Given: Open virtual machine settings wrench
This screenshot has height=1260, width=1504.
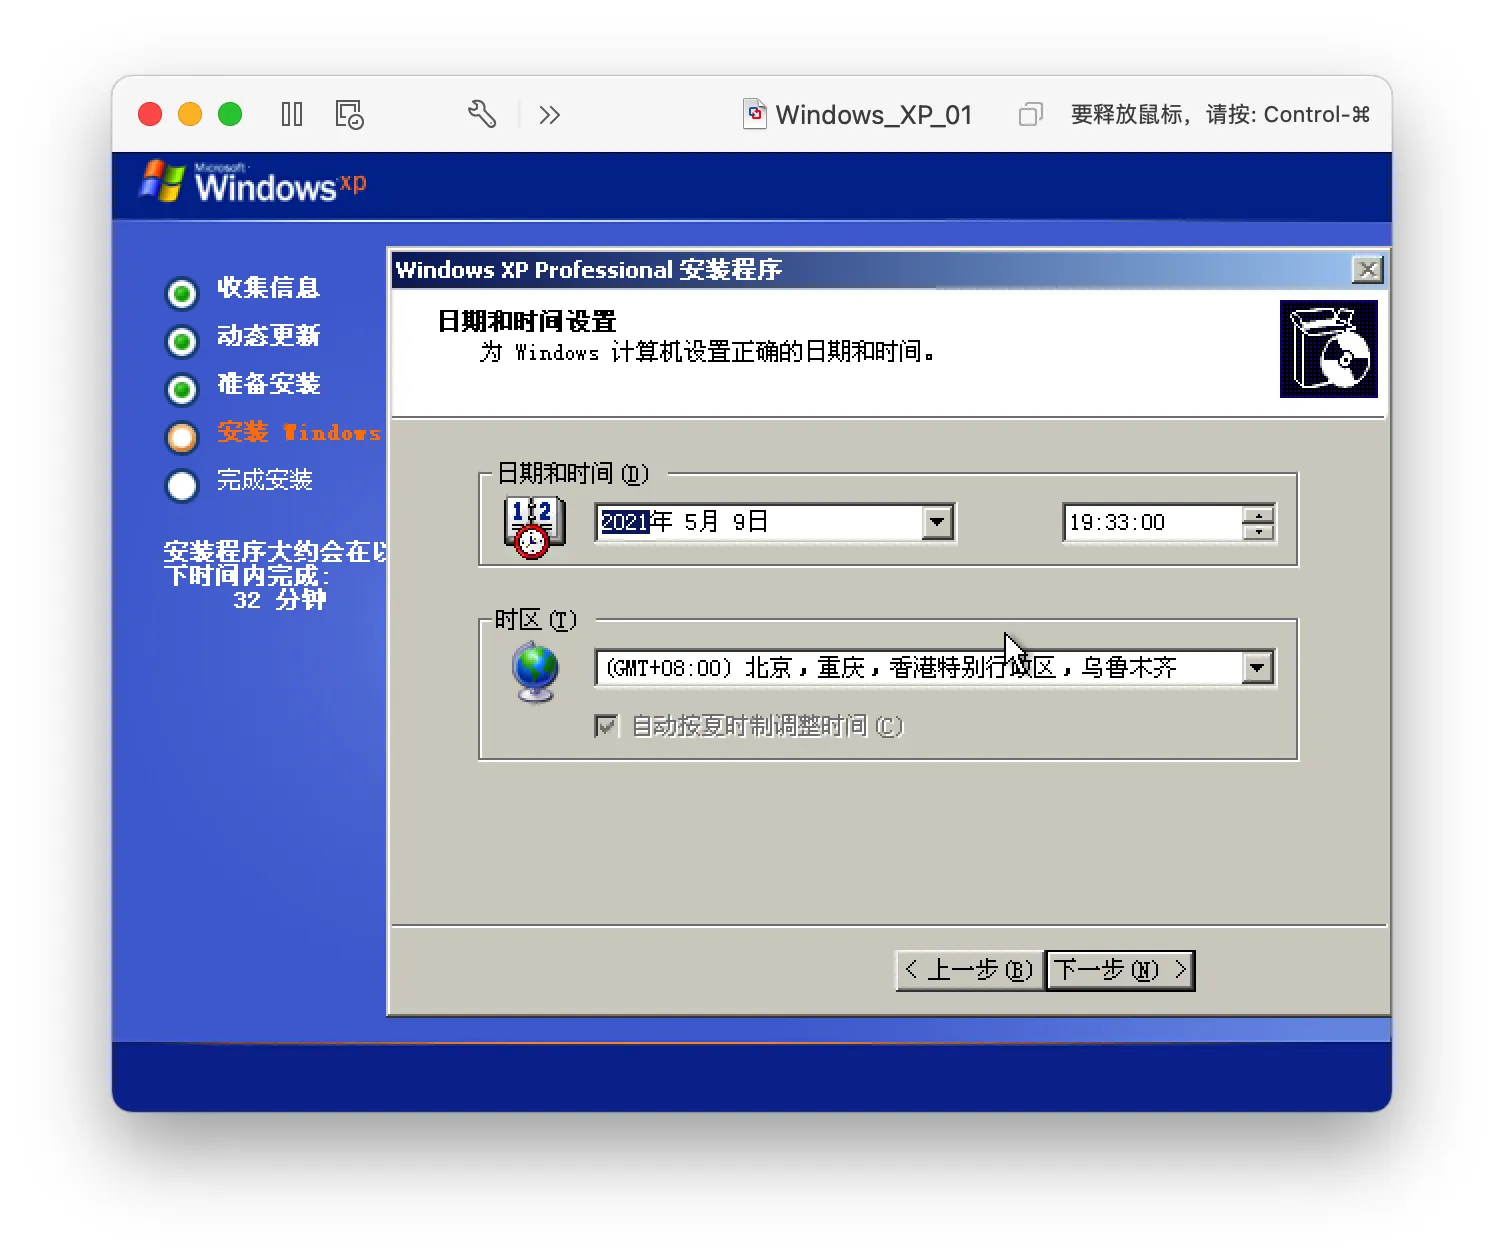Looking at the screenshot, I should coord(482,114).
